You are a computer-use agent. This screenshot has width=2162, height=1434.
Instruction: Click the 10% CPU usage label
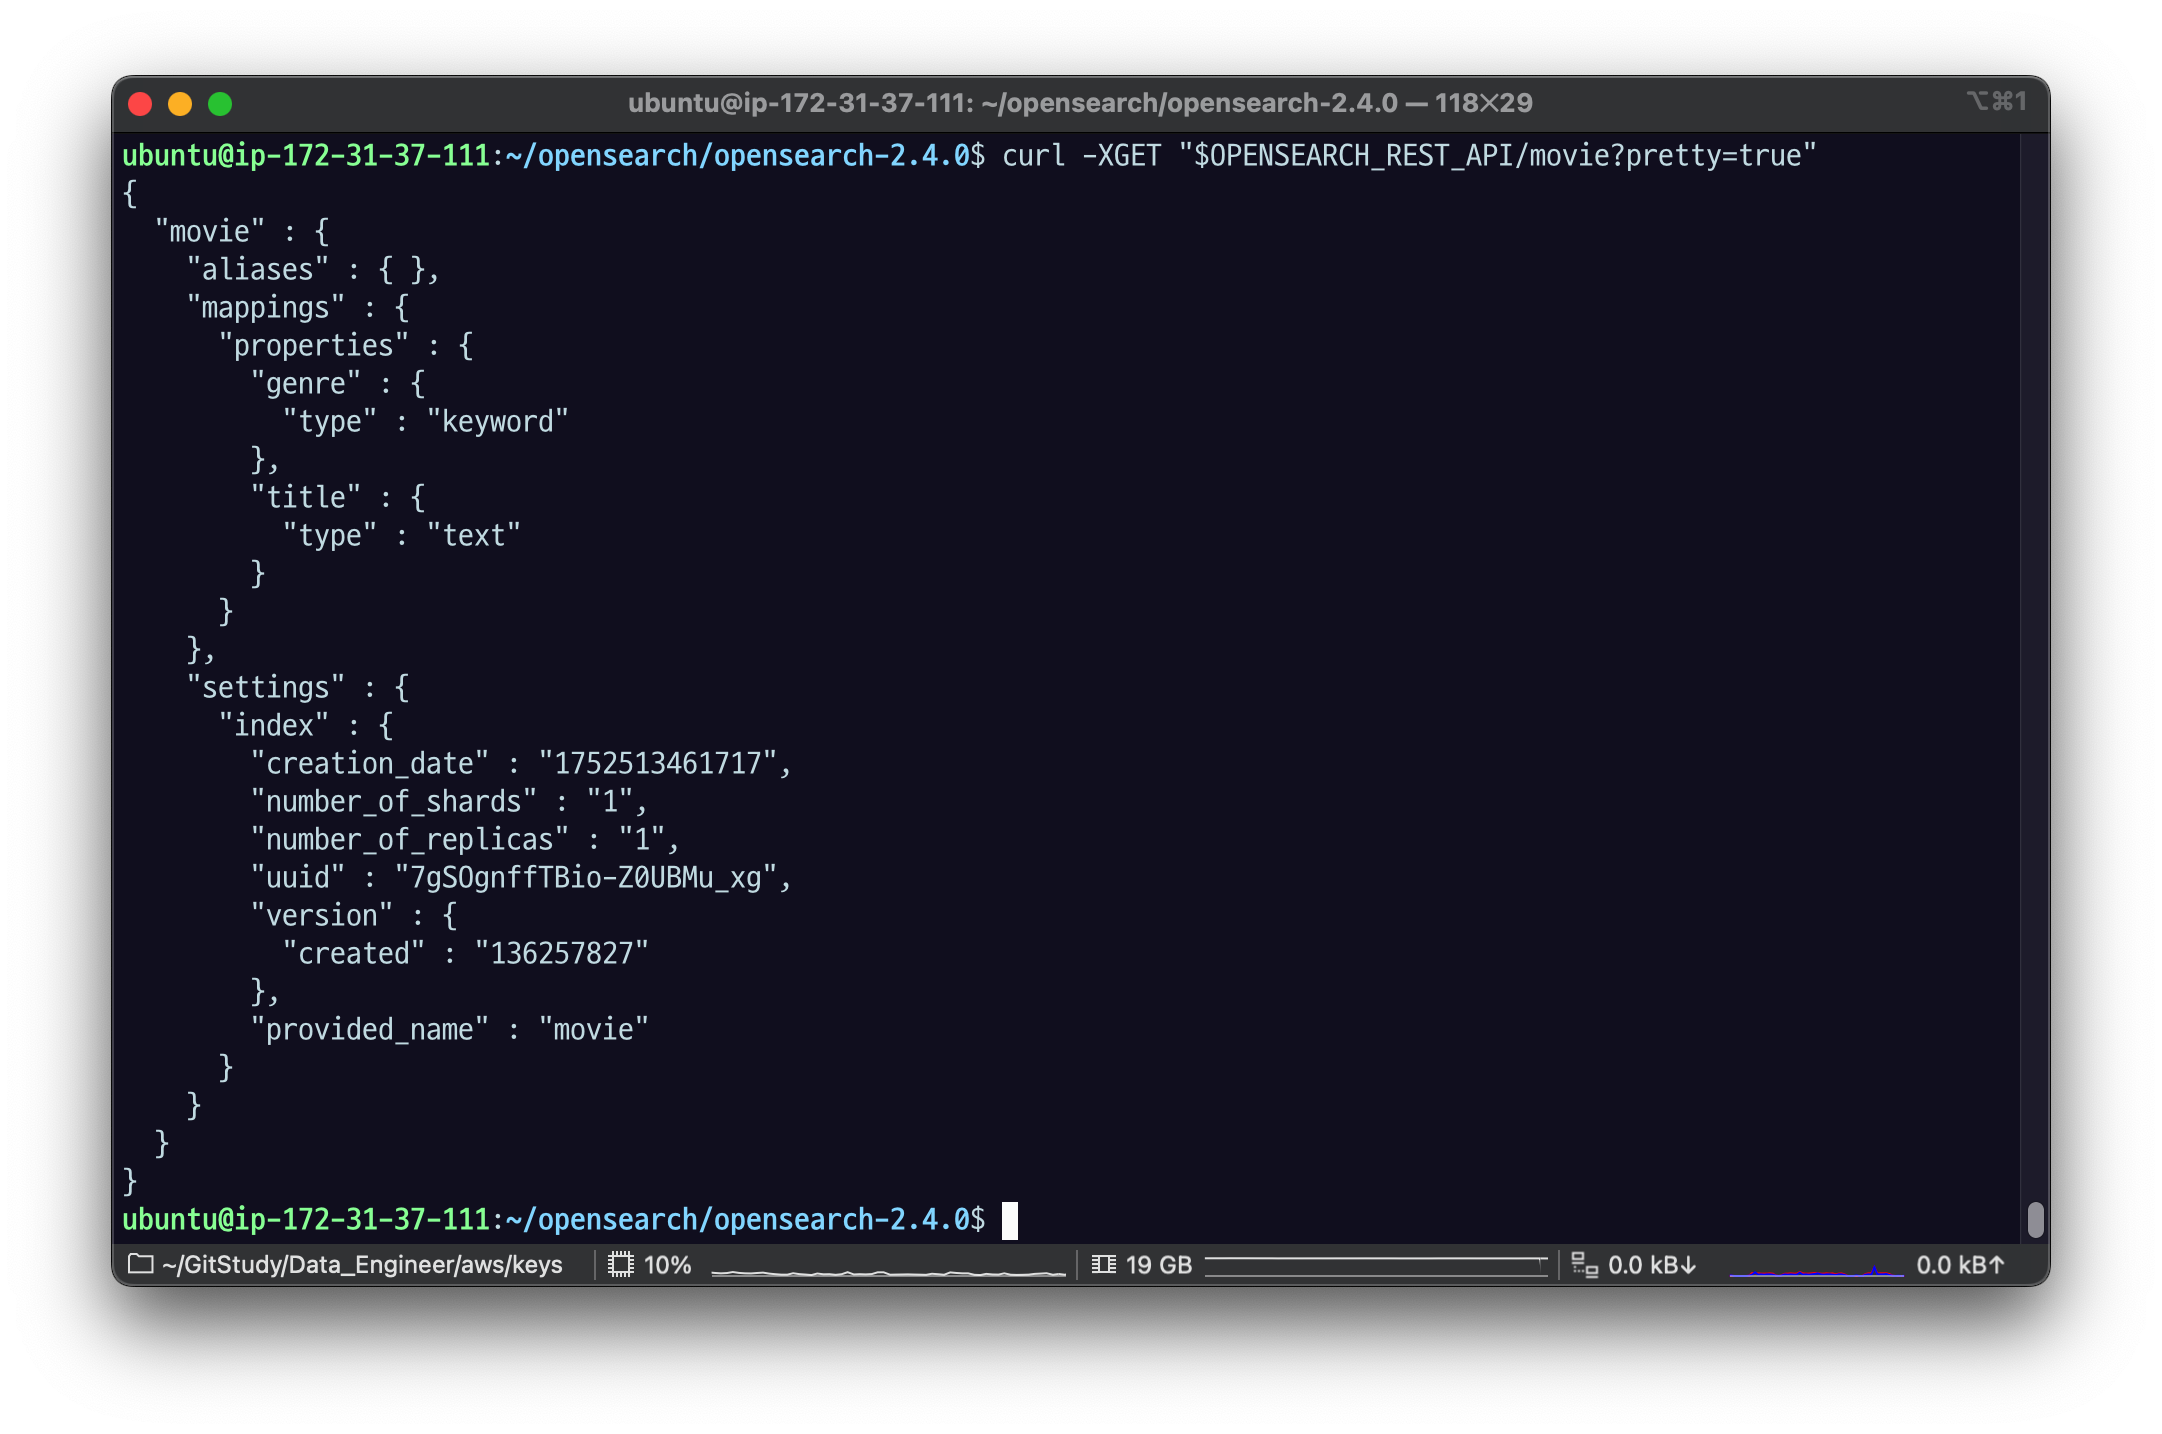coord(668,1265)
